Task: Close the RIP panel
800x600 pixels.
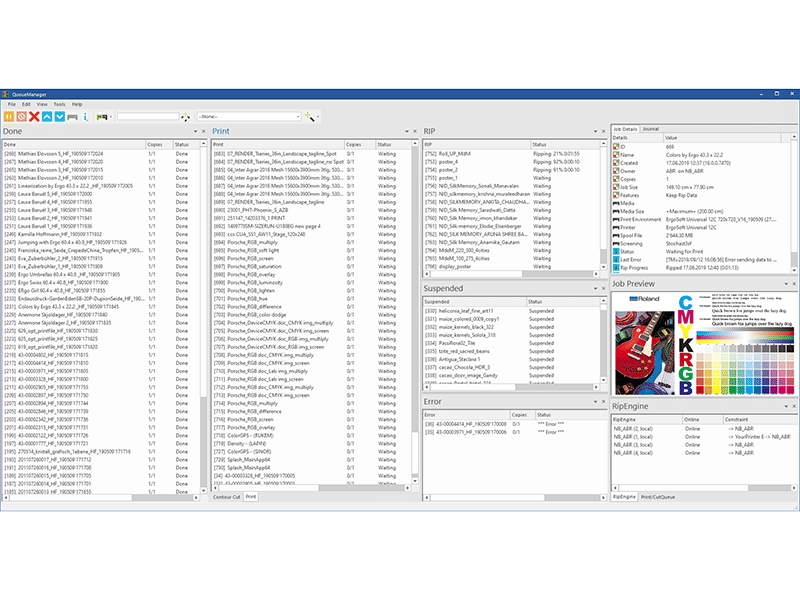Action: (603, 131)
